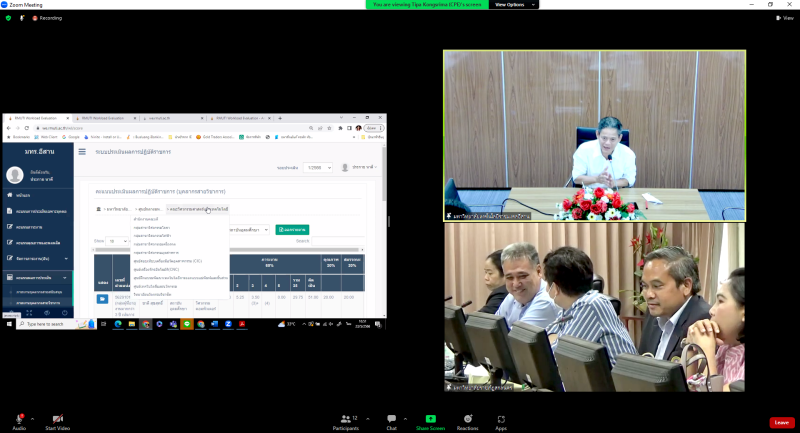Expand video options arrow next to Start Video
Viewport: 800px width, 433px height.
click(76, 418)
